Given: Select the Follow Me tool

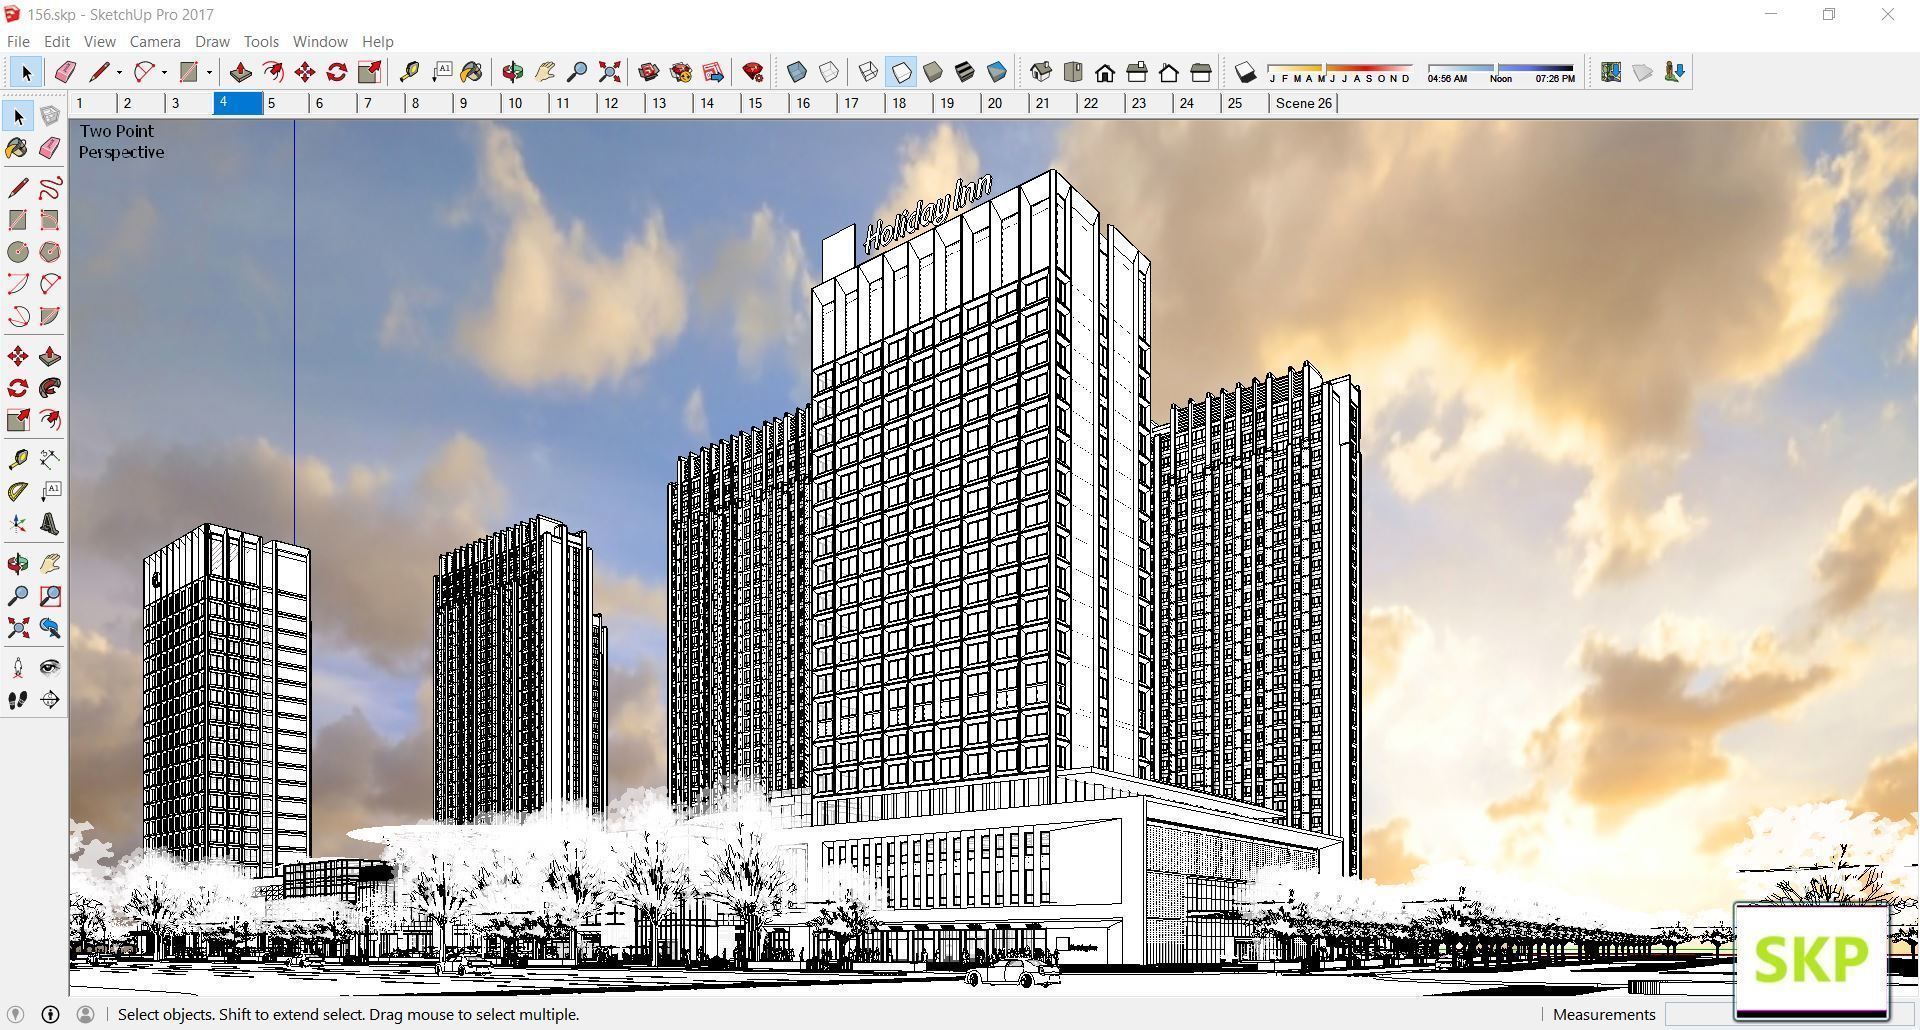Looking at the screenshot, I should (50, 388).
